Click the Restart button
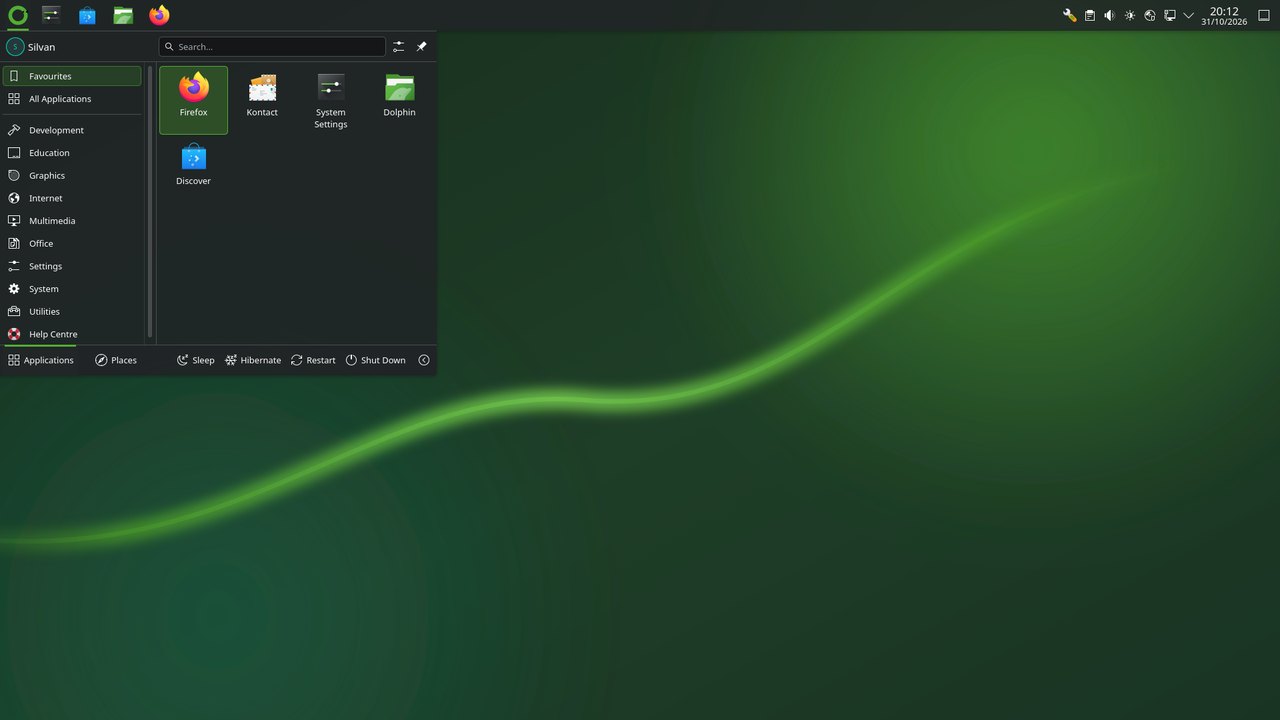 point(313,360)
